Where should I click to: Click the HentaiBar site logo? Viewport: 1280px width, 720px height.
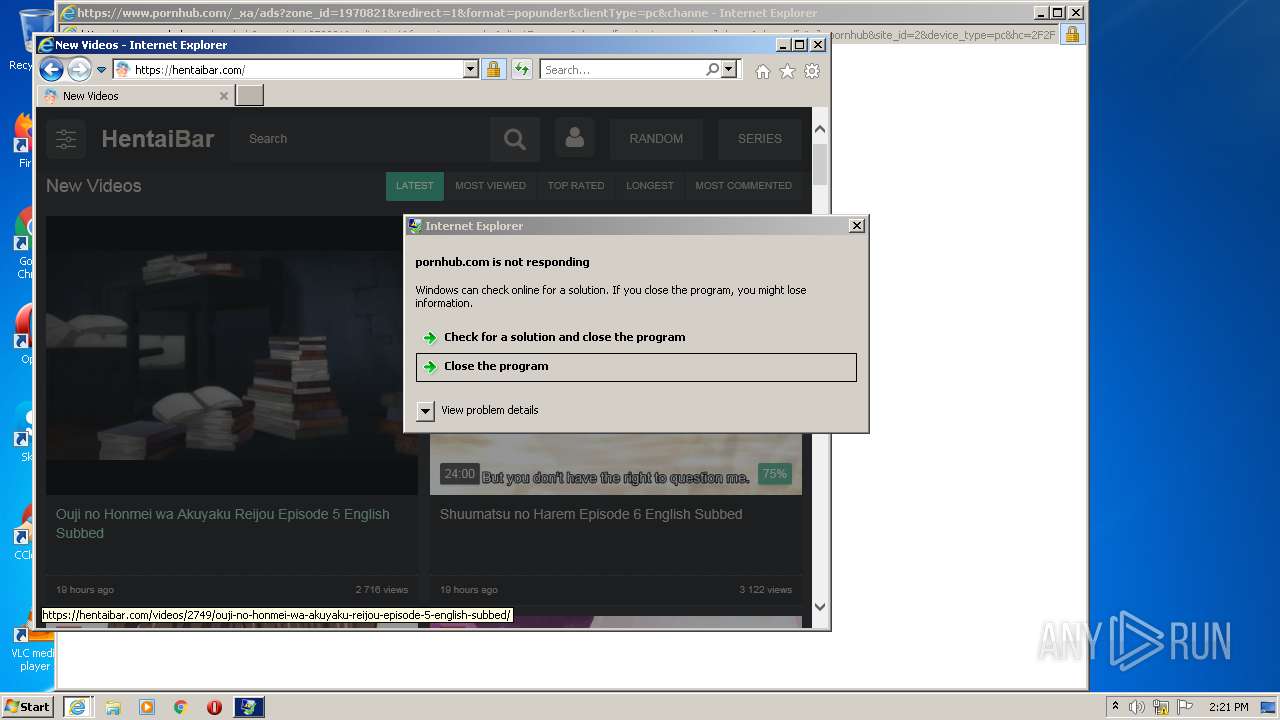click(x=158, y=139)
